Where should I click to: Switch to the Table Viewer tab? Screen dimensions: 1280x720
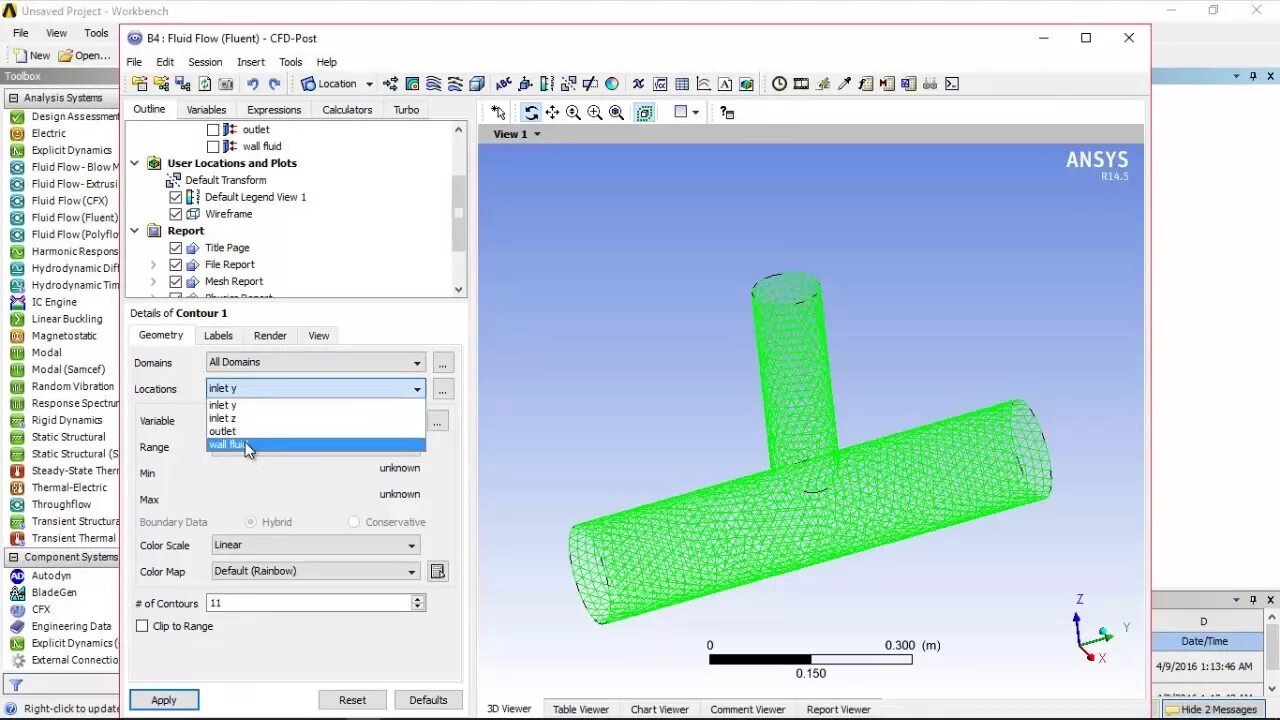tap(581, 709)
